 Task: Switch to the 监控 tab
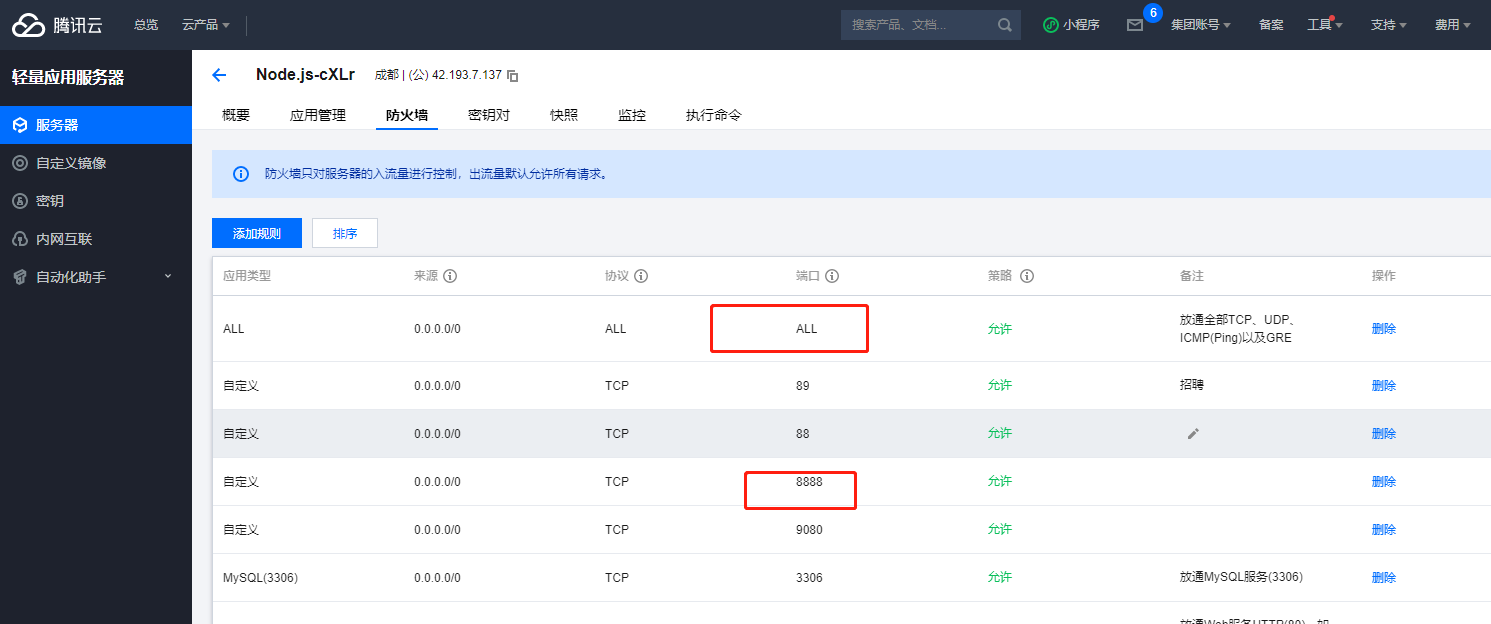point(632,115)
